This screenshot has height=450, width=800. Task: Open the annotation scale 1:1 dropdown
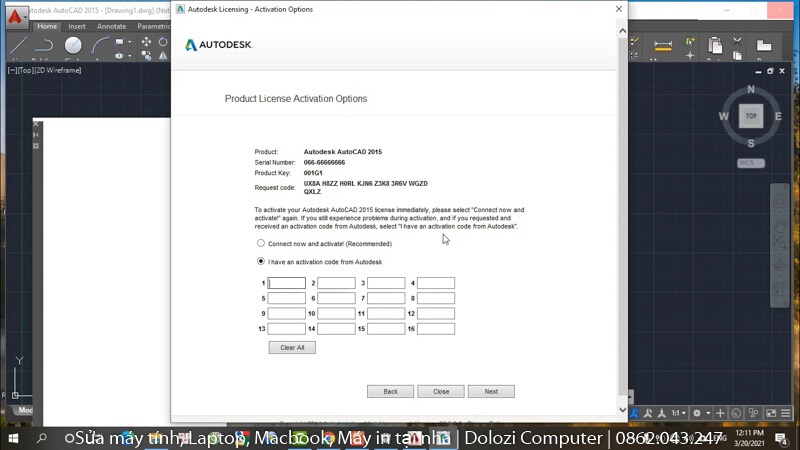point(679,413)
